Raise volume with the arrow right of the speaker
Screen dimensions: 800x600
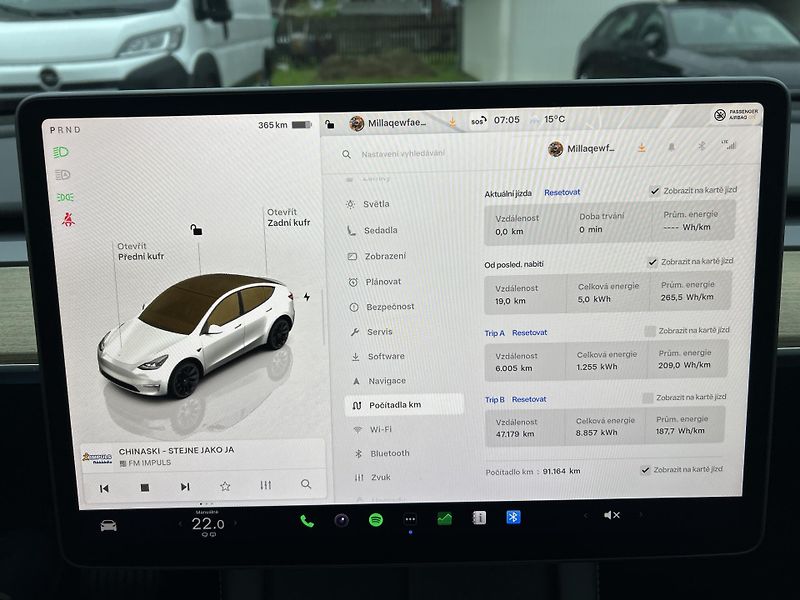pos(640,515)
